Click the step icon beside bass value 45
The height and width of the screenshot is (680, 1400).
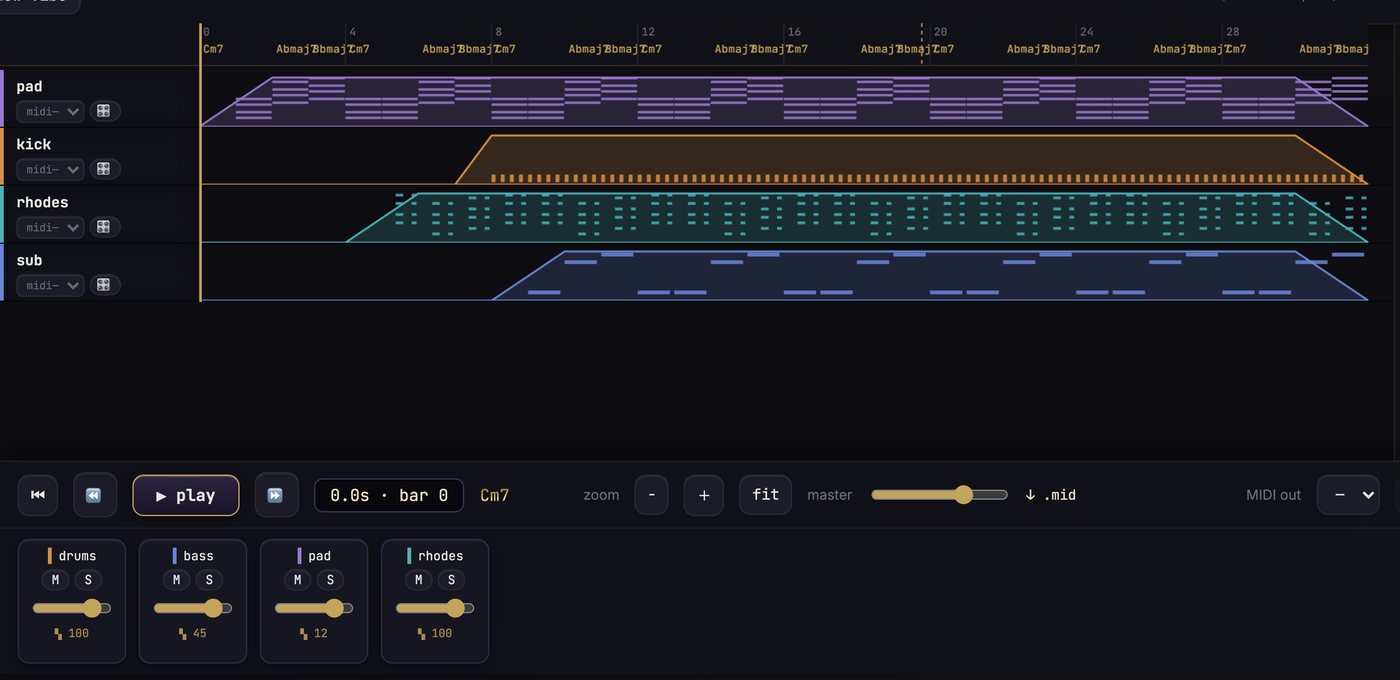182,633
